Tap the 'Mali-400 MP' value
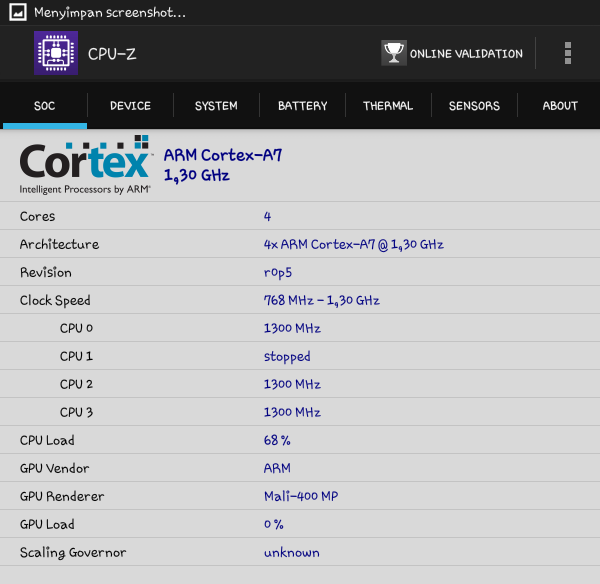The width and height of the screenshot is (600, 584). [x=301, y=496]
